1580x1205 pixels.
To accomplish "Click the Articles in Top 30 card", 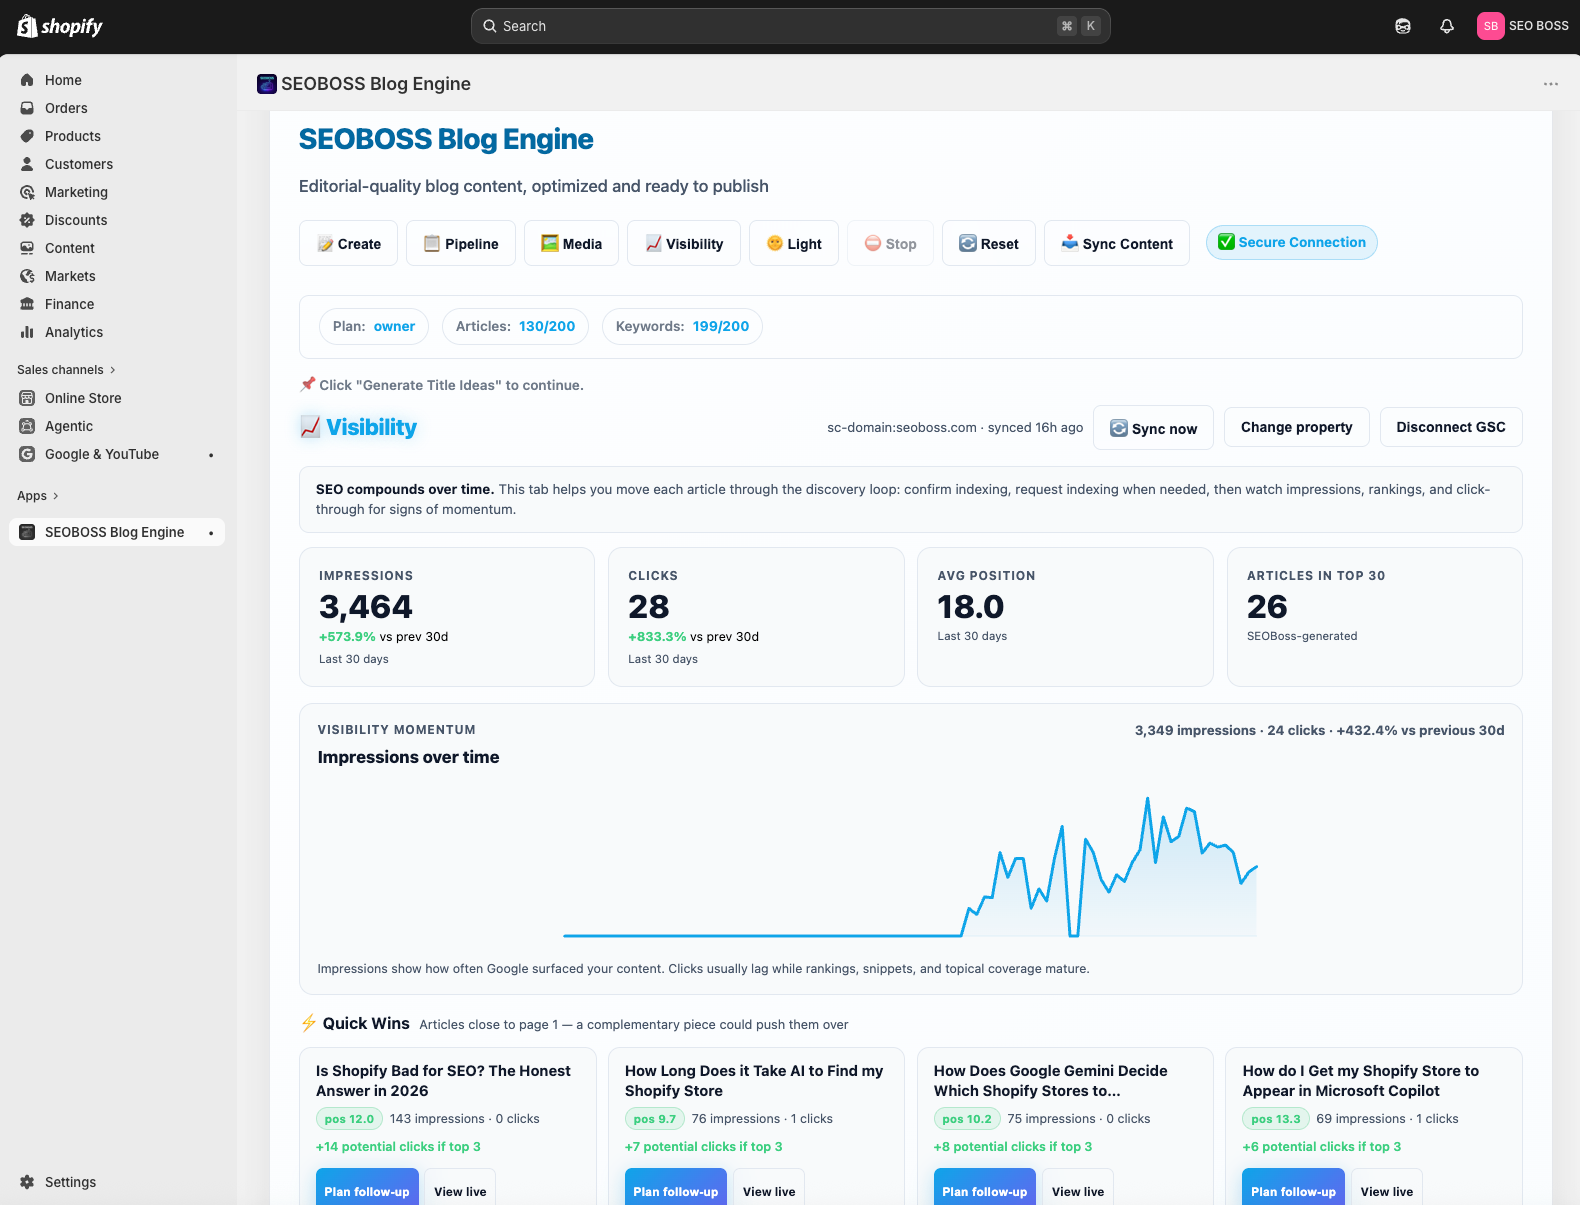I will 1375,617.
